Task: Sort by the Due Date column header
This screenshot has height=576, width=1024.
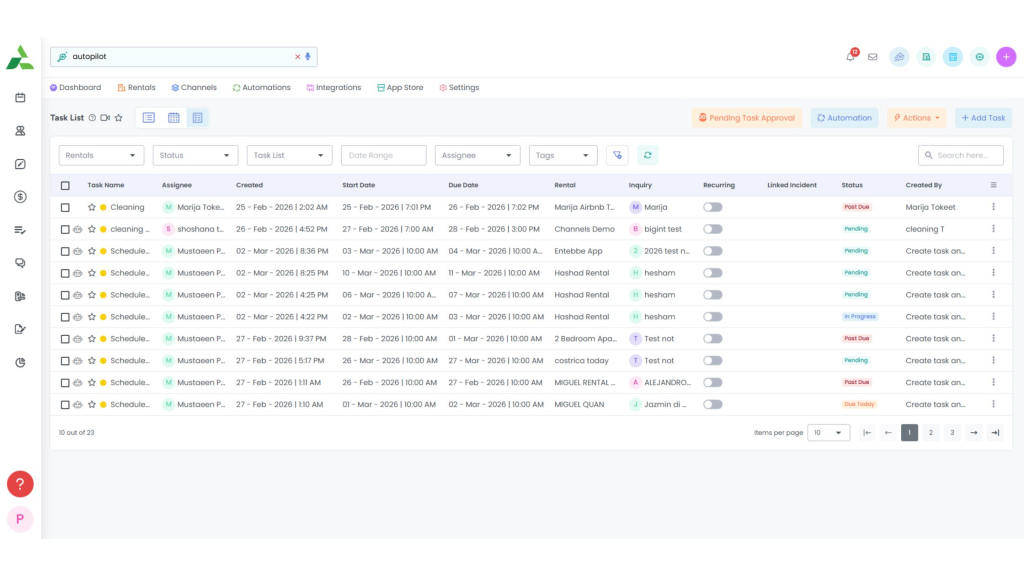Action: [463, 185]
